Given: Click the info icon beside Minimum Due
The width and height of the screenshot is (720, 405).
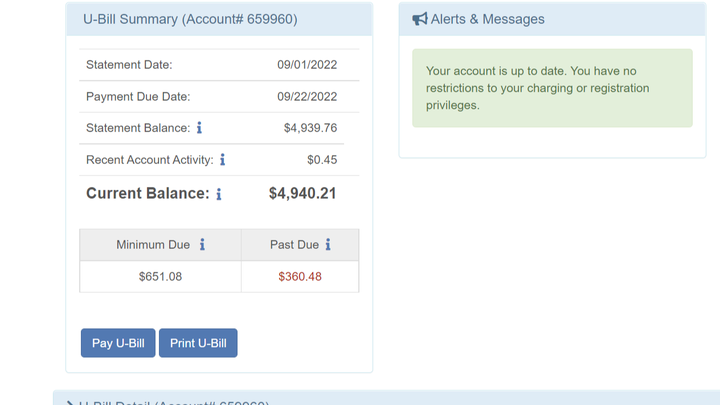Looking at the screenshot, I should pos(202,245).
